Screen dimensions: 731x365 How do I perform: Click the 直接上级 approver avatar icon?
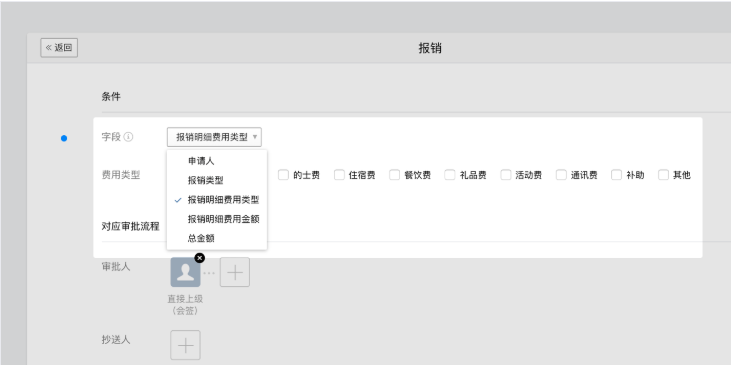pyautogui.click(x=186, y=272)
